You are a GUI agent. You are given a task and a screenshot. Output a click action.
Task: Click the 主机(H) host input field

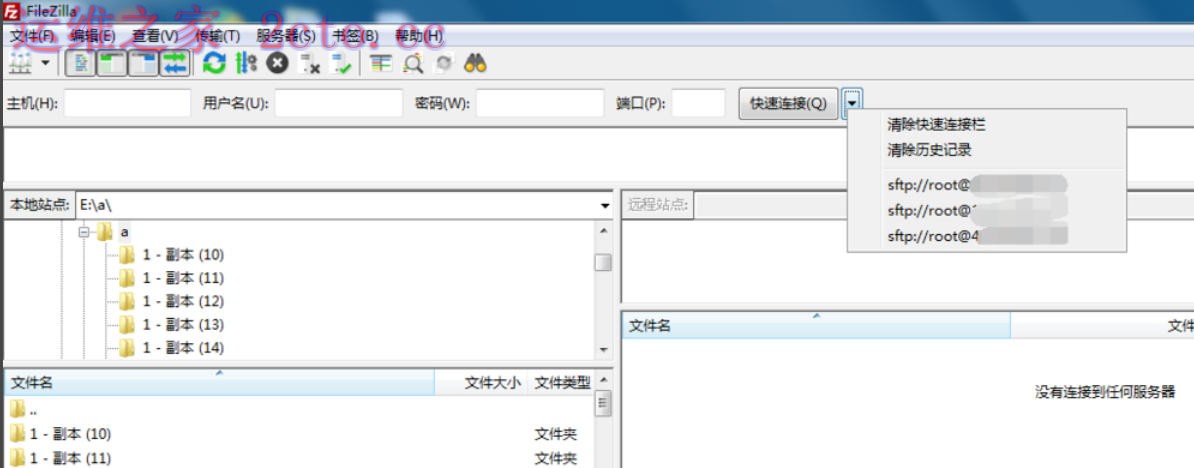127,103
